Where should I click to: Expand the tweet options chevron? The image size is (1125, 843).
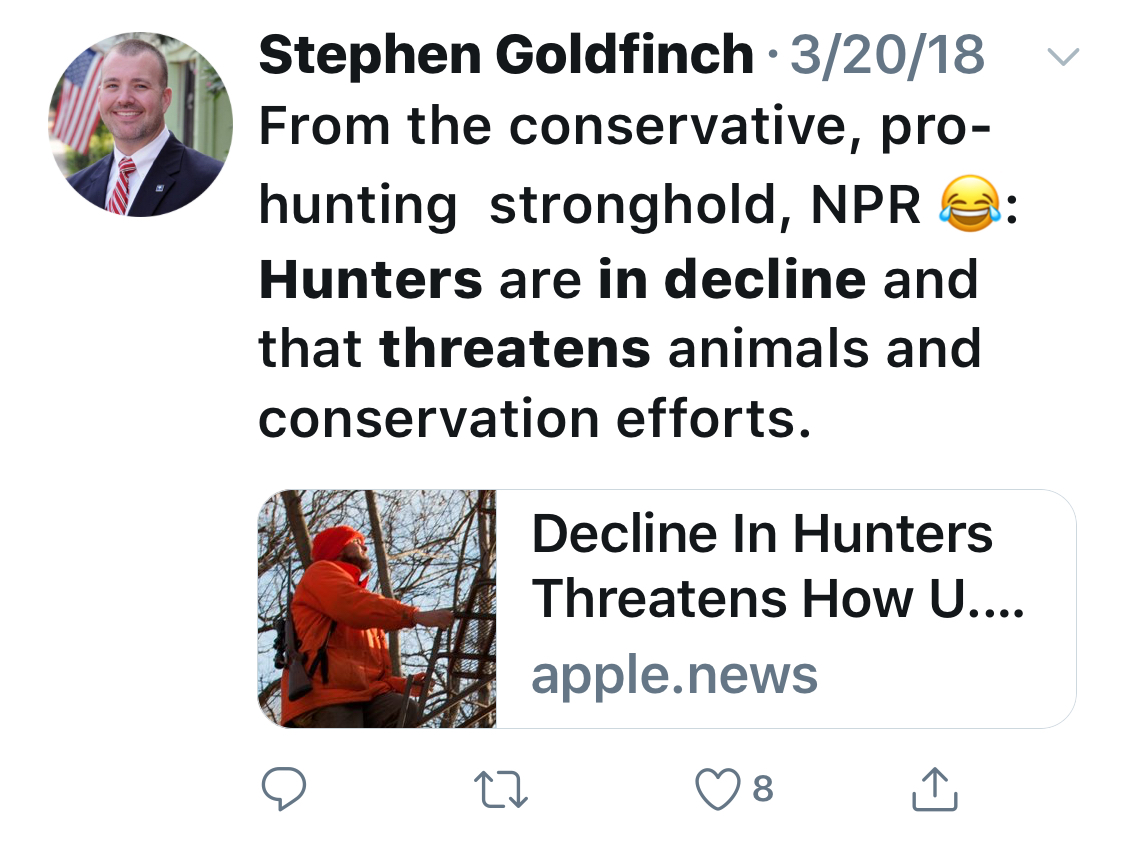[1062, 58]
